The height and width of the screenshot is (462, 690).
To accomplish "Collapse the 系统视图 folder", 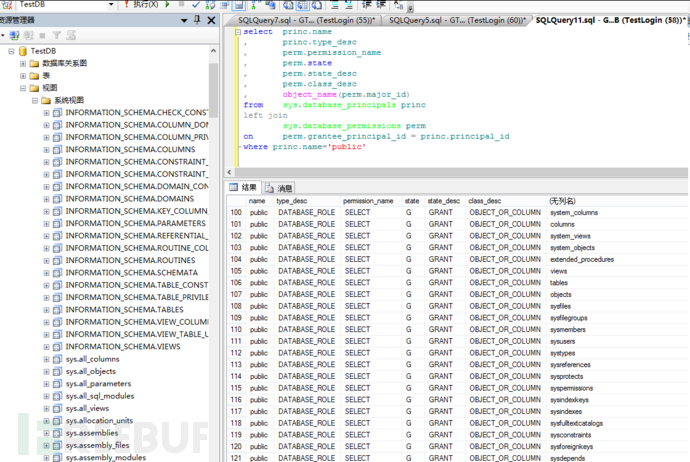I will [34, 100].
